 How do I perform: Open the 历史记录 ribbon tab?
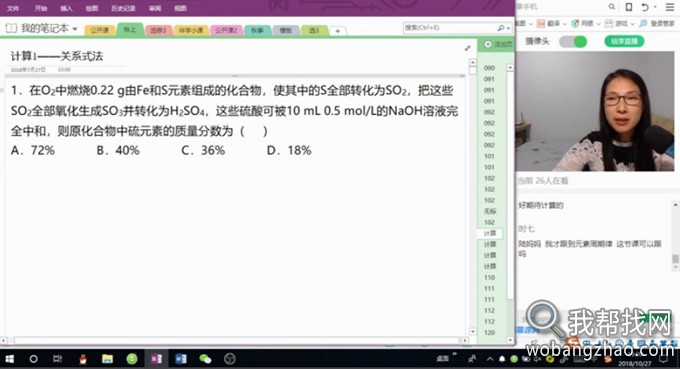(x=123, y=8)
